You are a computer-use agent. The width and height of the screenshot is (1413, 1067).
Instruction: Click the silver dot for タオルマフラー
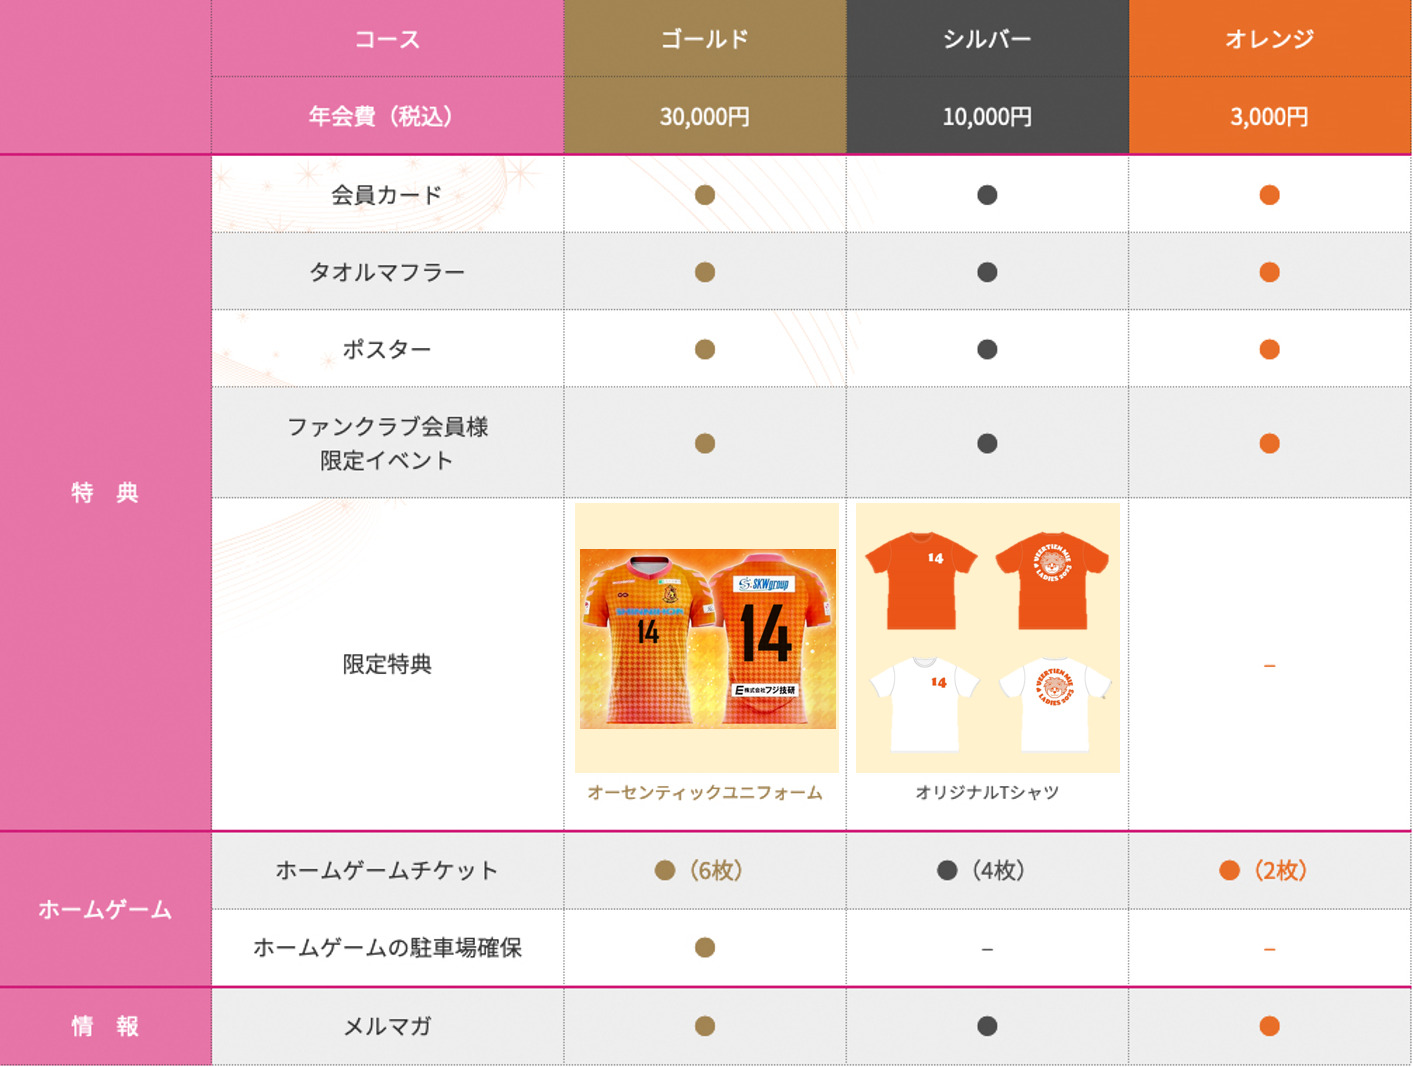coord(987,272)
